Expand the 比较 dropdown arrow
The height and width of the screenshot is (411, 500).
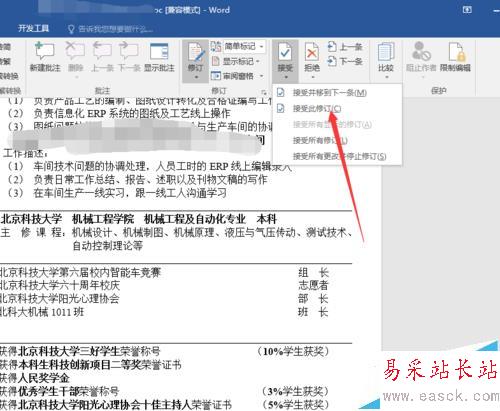[386, 77]
